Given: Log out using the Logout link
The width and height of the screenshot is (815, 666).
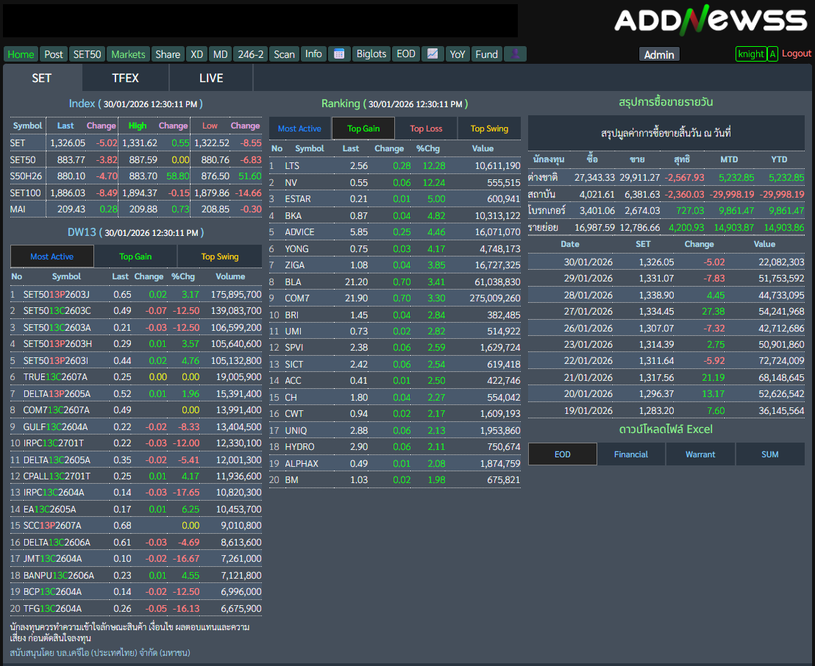Looking at the screenshot, I should (796, 54).
